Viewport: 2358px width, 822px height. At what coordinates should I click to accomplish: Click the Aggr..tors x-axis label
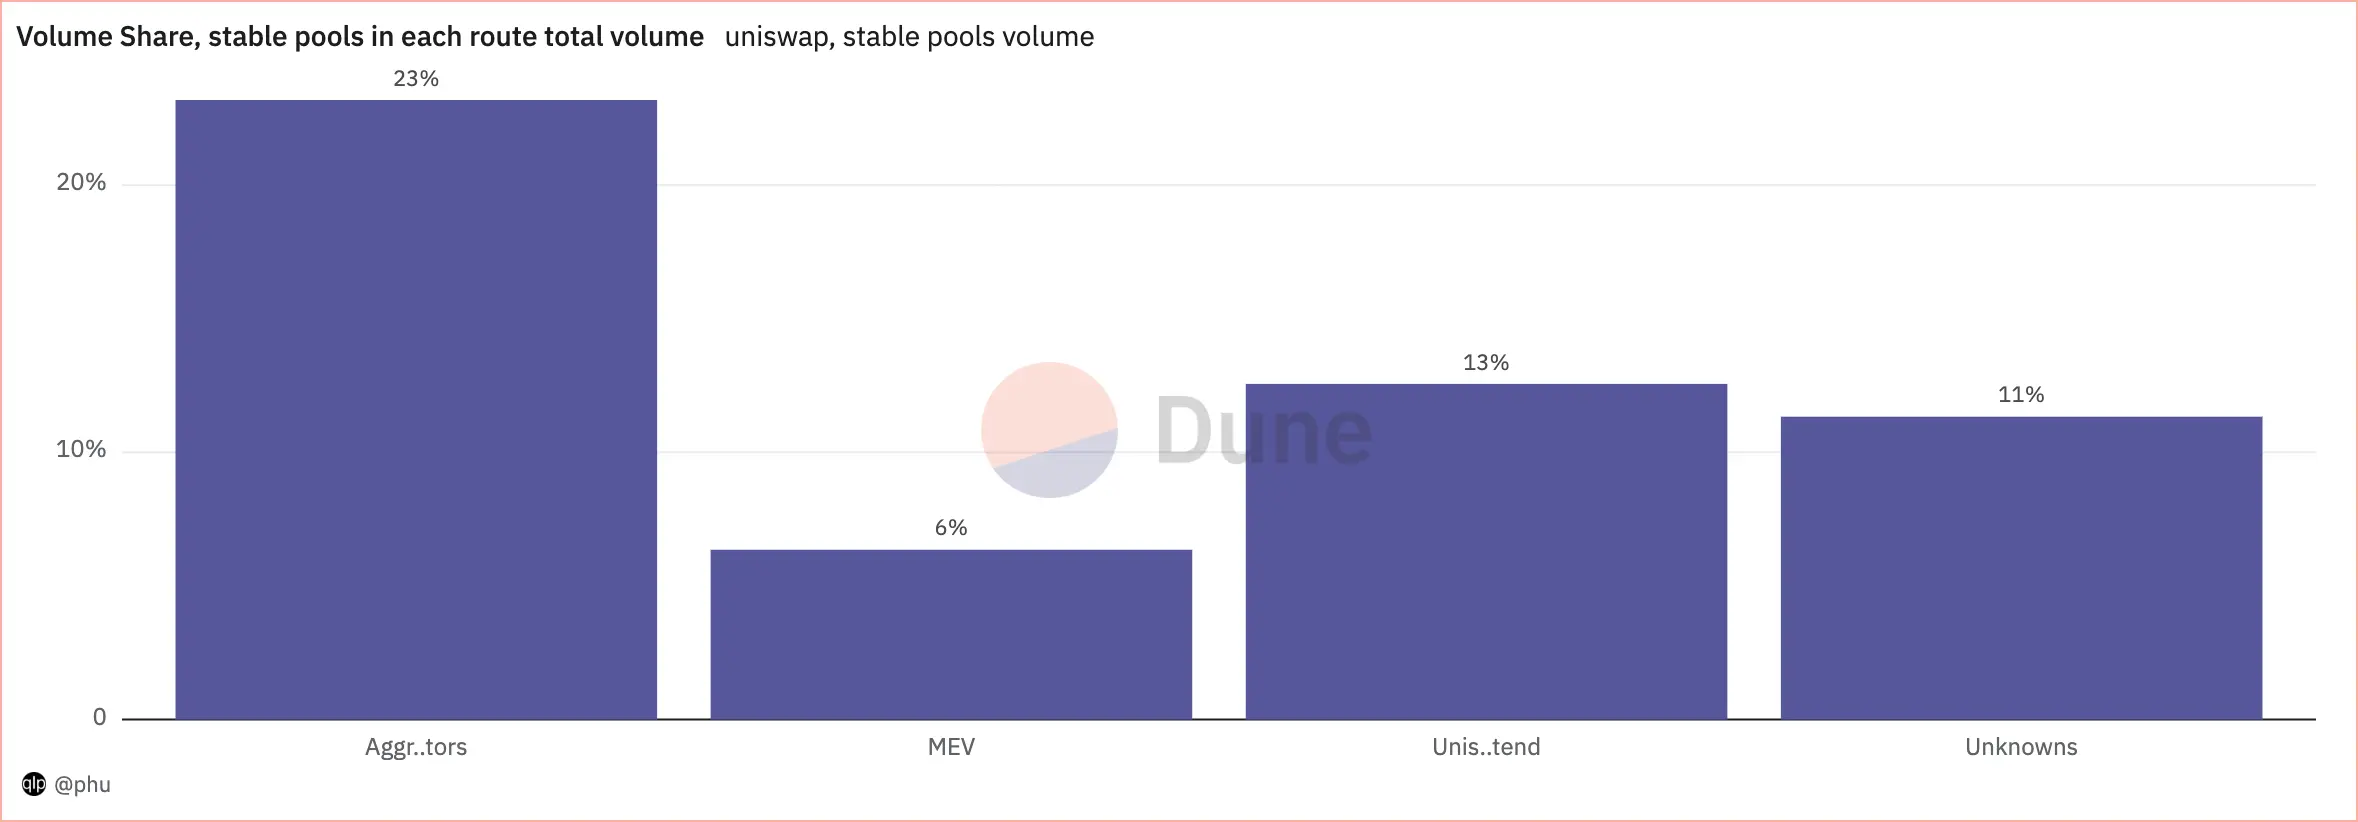416,747
